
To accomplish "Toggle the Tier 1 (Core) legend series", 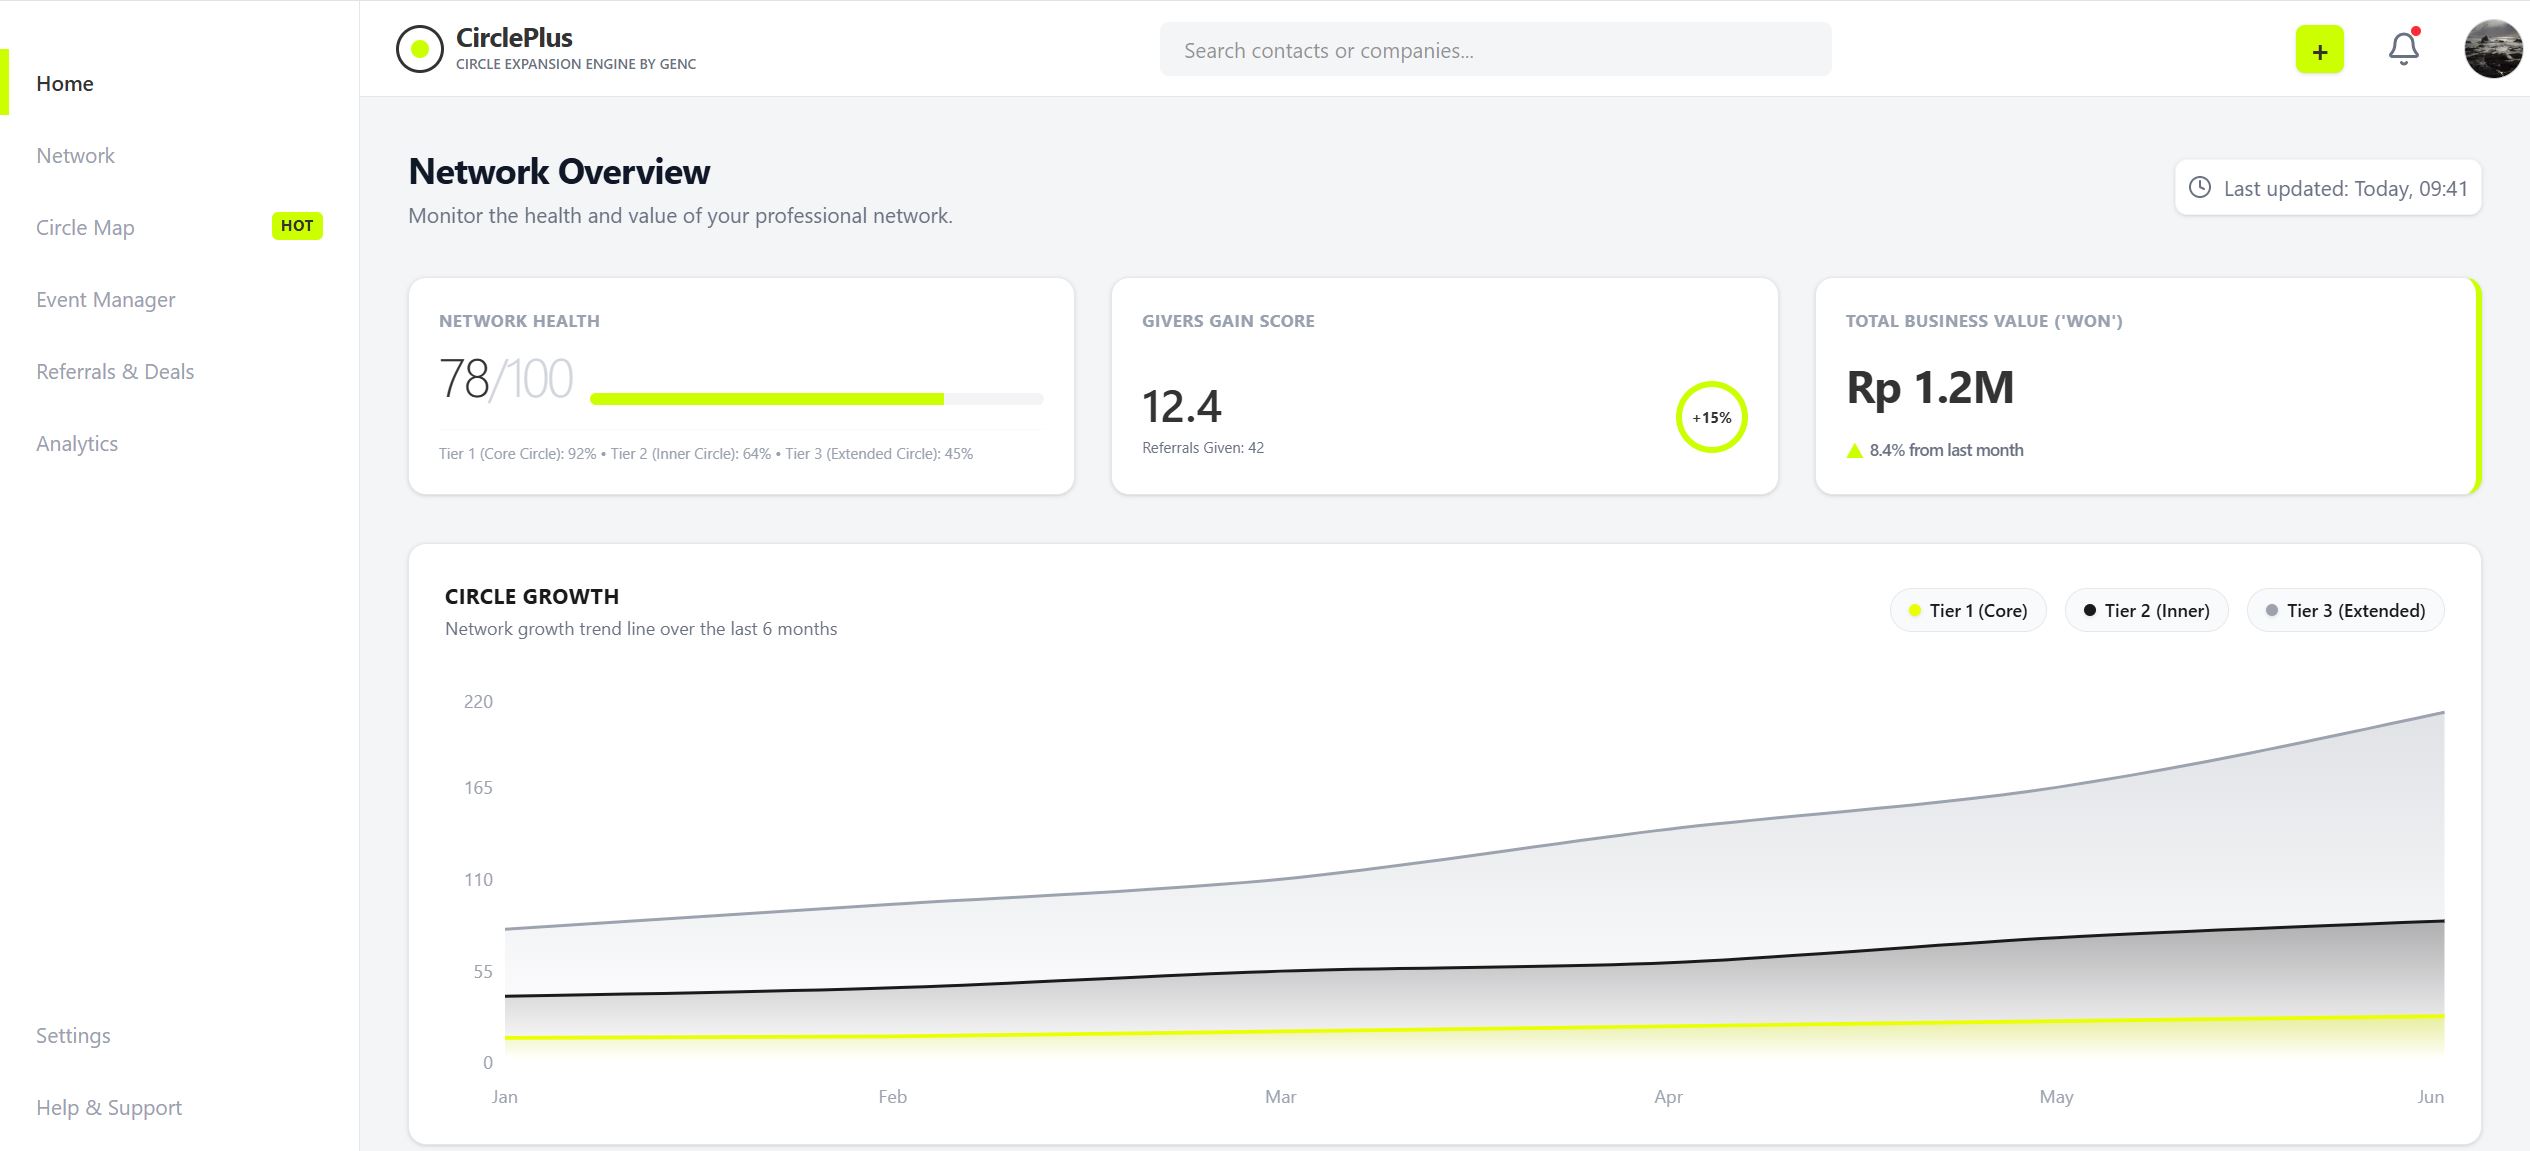I will tap(1967, 610).
